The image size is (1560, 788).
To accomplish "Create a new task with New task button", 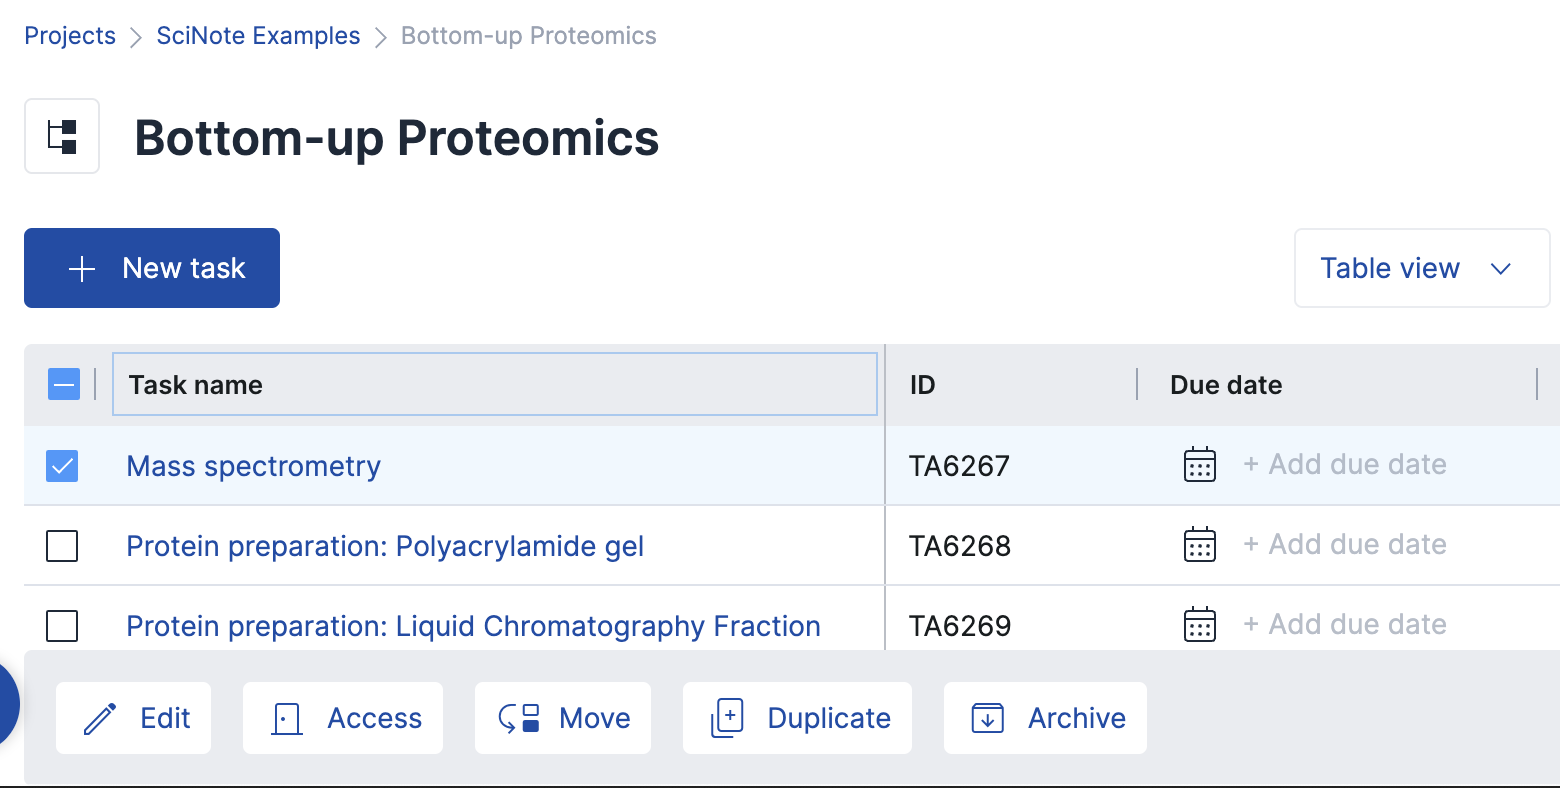I will pos(152,268).
